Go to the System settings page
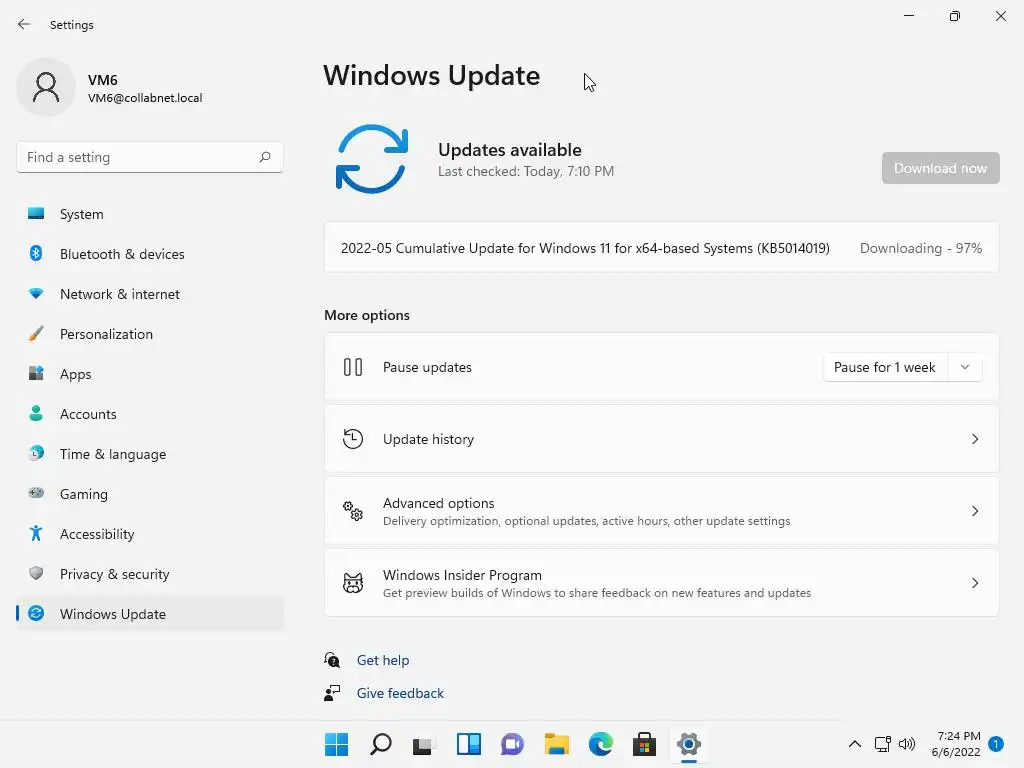1024x768 pixels. pos(150,214)
